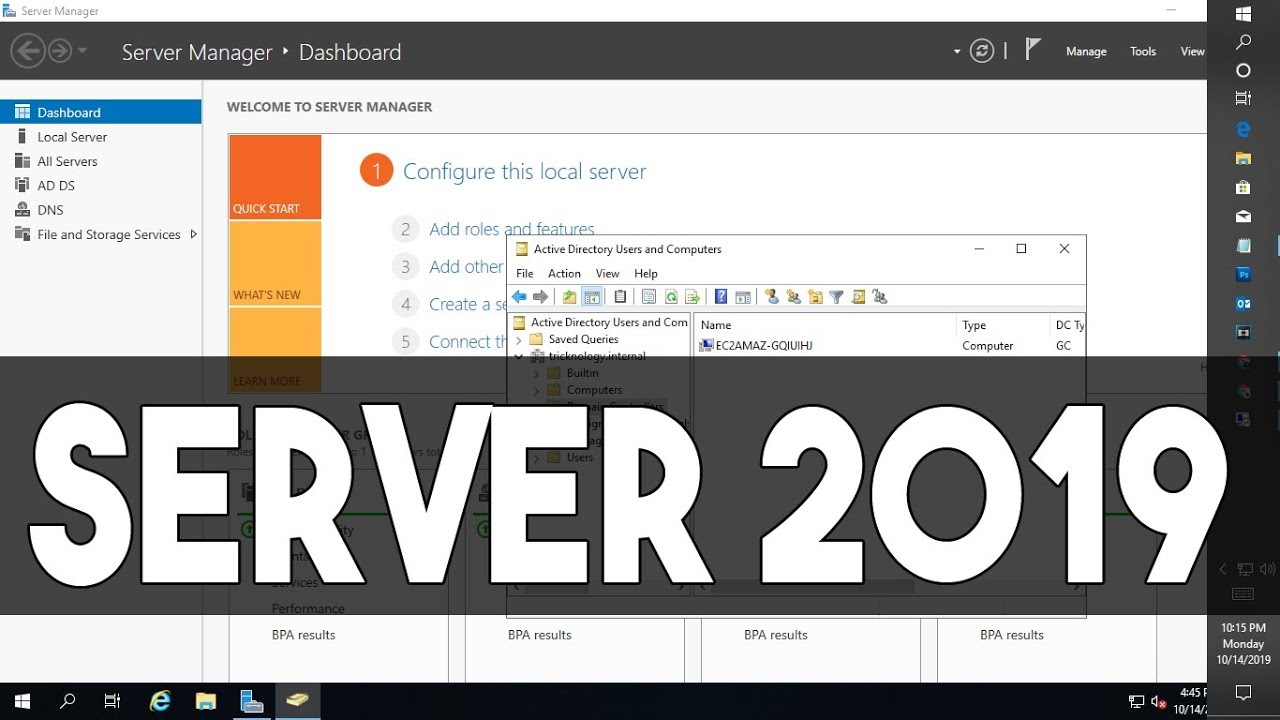1280x720 pixels.
Task: Create new organizational unit icon
Action: [x=816, y=297]
